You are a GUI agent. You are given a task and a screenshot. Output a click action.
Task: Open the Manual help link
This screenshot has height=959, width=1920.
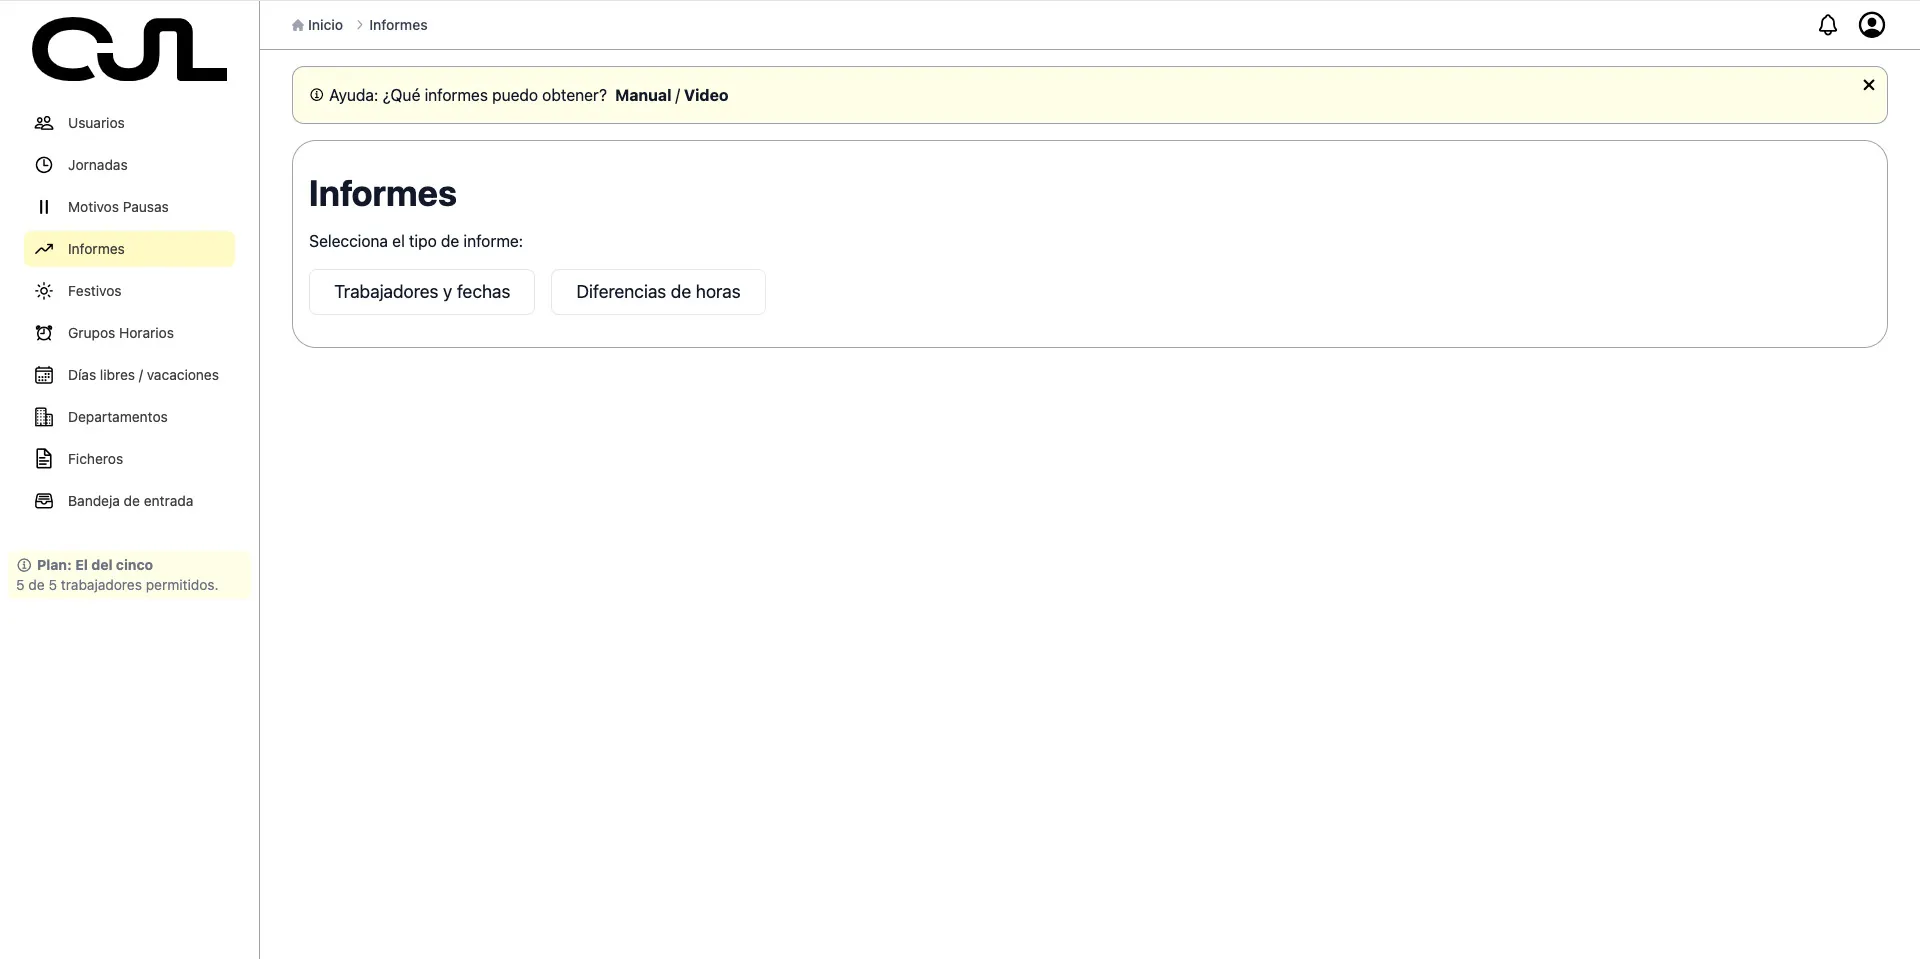pos(642,96)
